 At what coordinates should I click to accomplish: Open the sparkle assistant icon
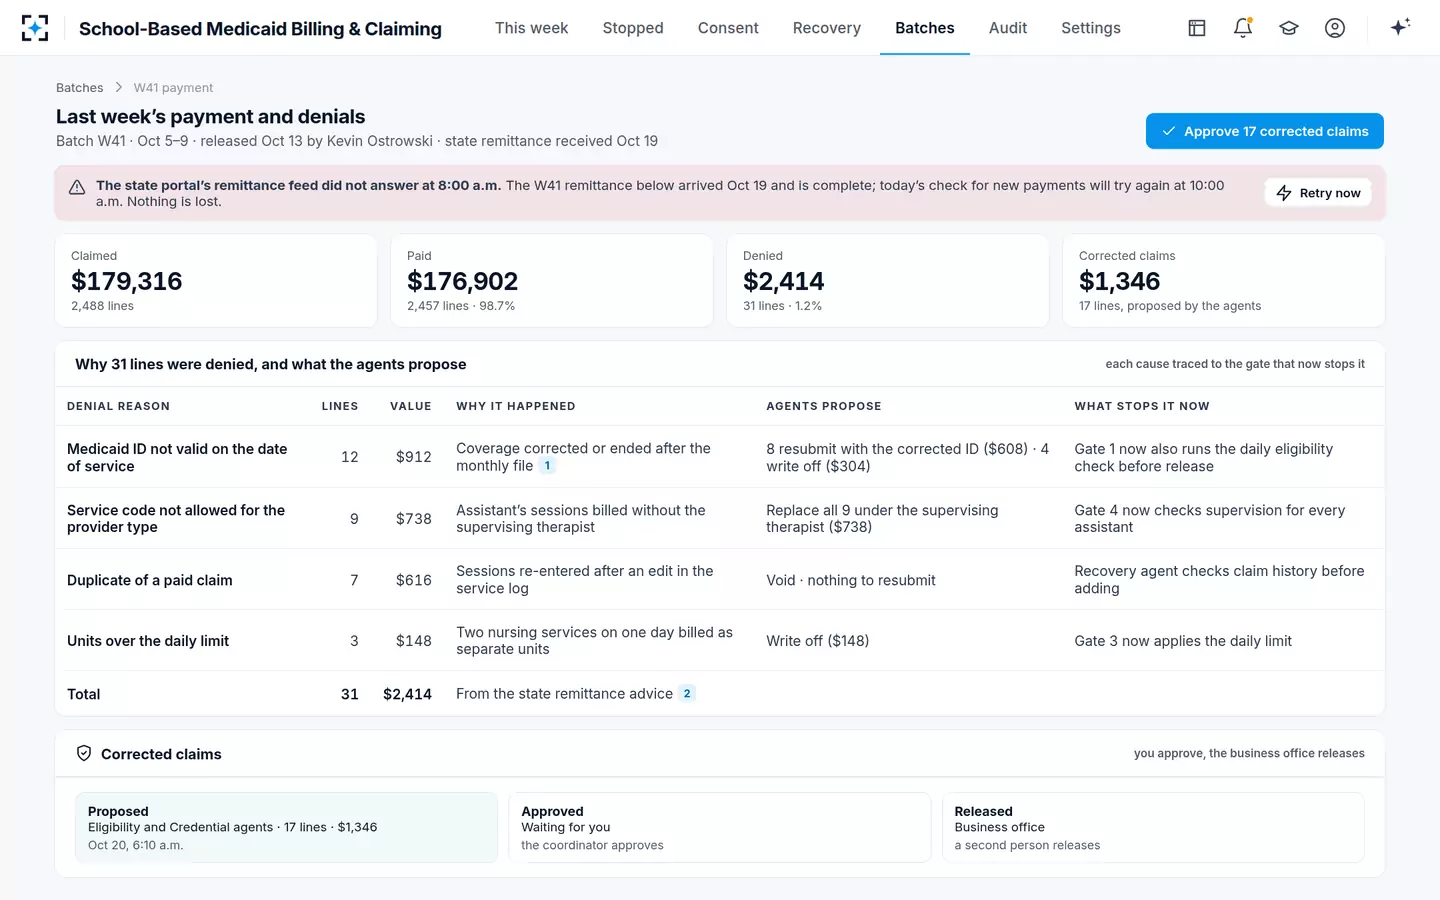point(1400,27)
